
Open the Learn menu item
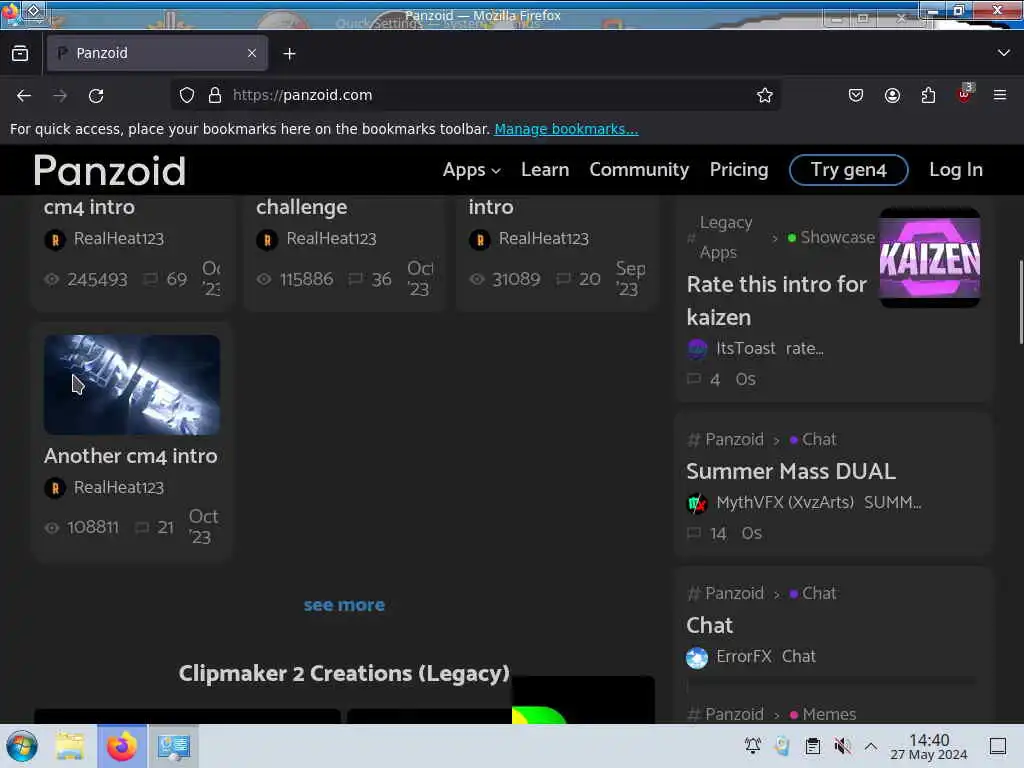(545, 170)
